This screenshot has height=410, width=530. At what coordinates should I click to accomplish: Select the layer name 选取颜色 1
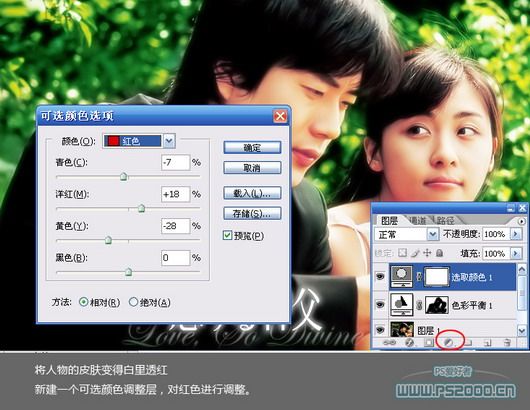[472, 277]
